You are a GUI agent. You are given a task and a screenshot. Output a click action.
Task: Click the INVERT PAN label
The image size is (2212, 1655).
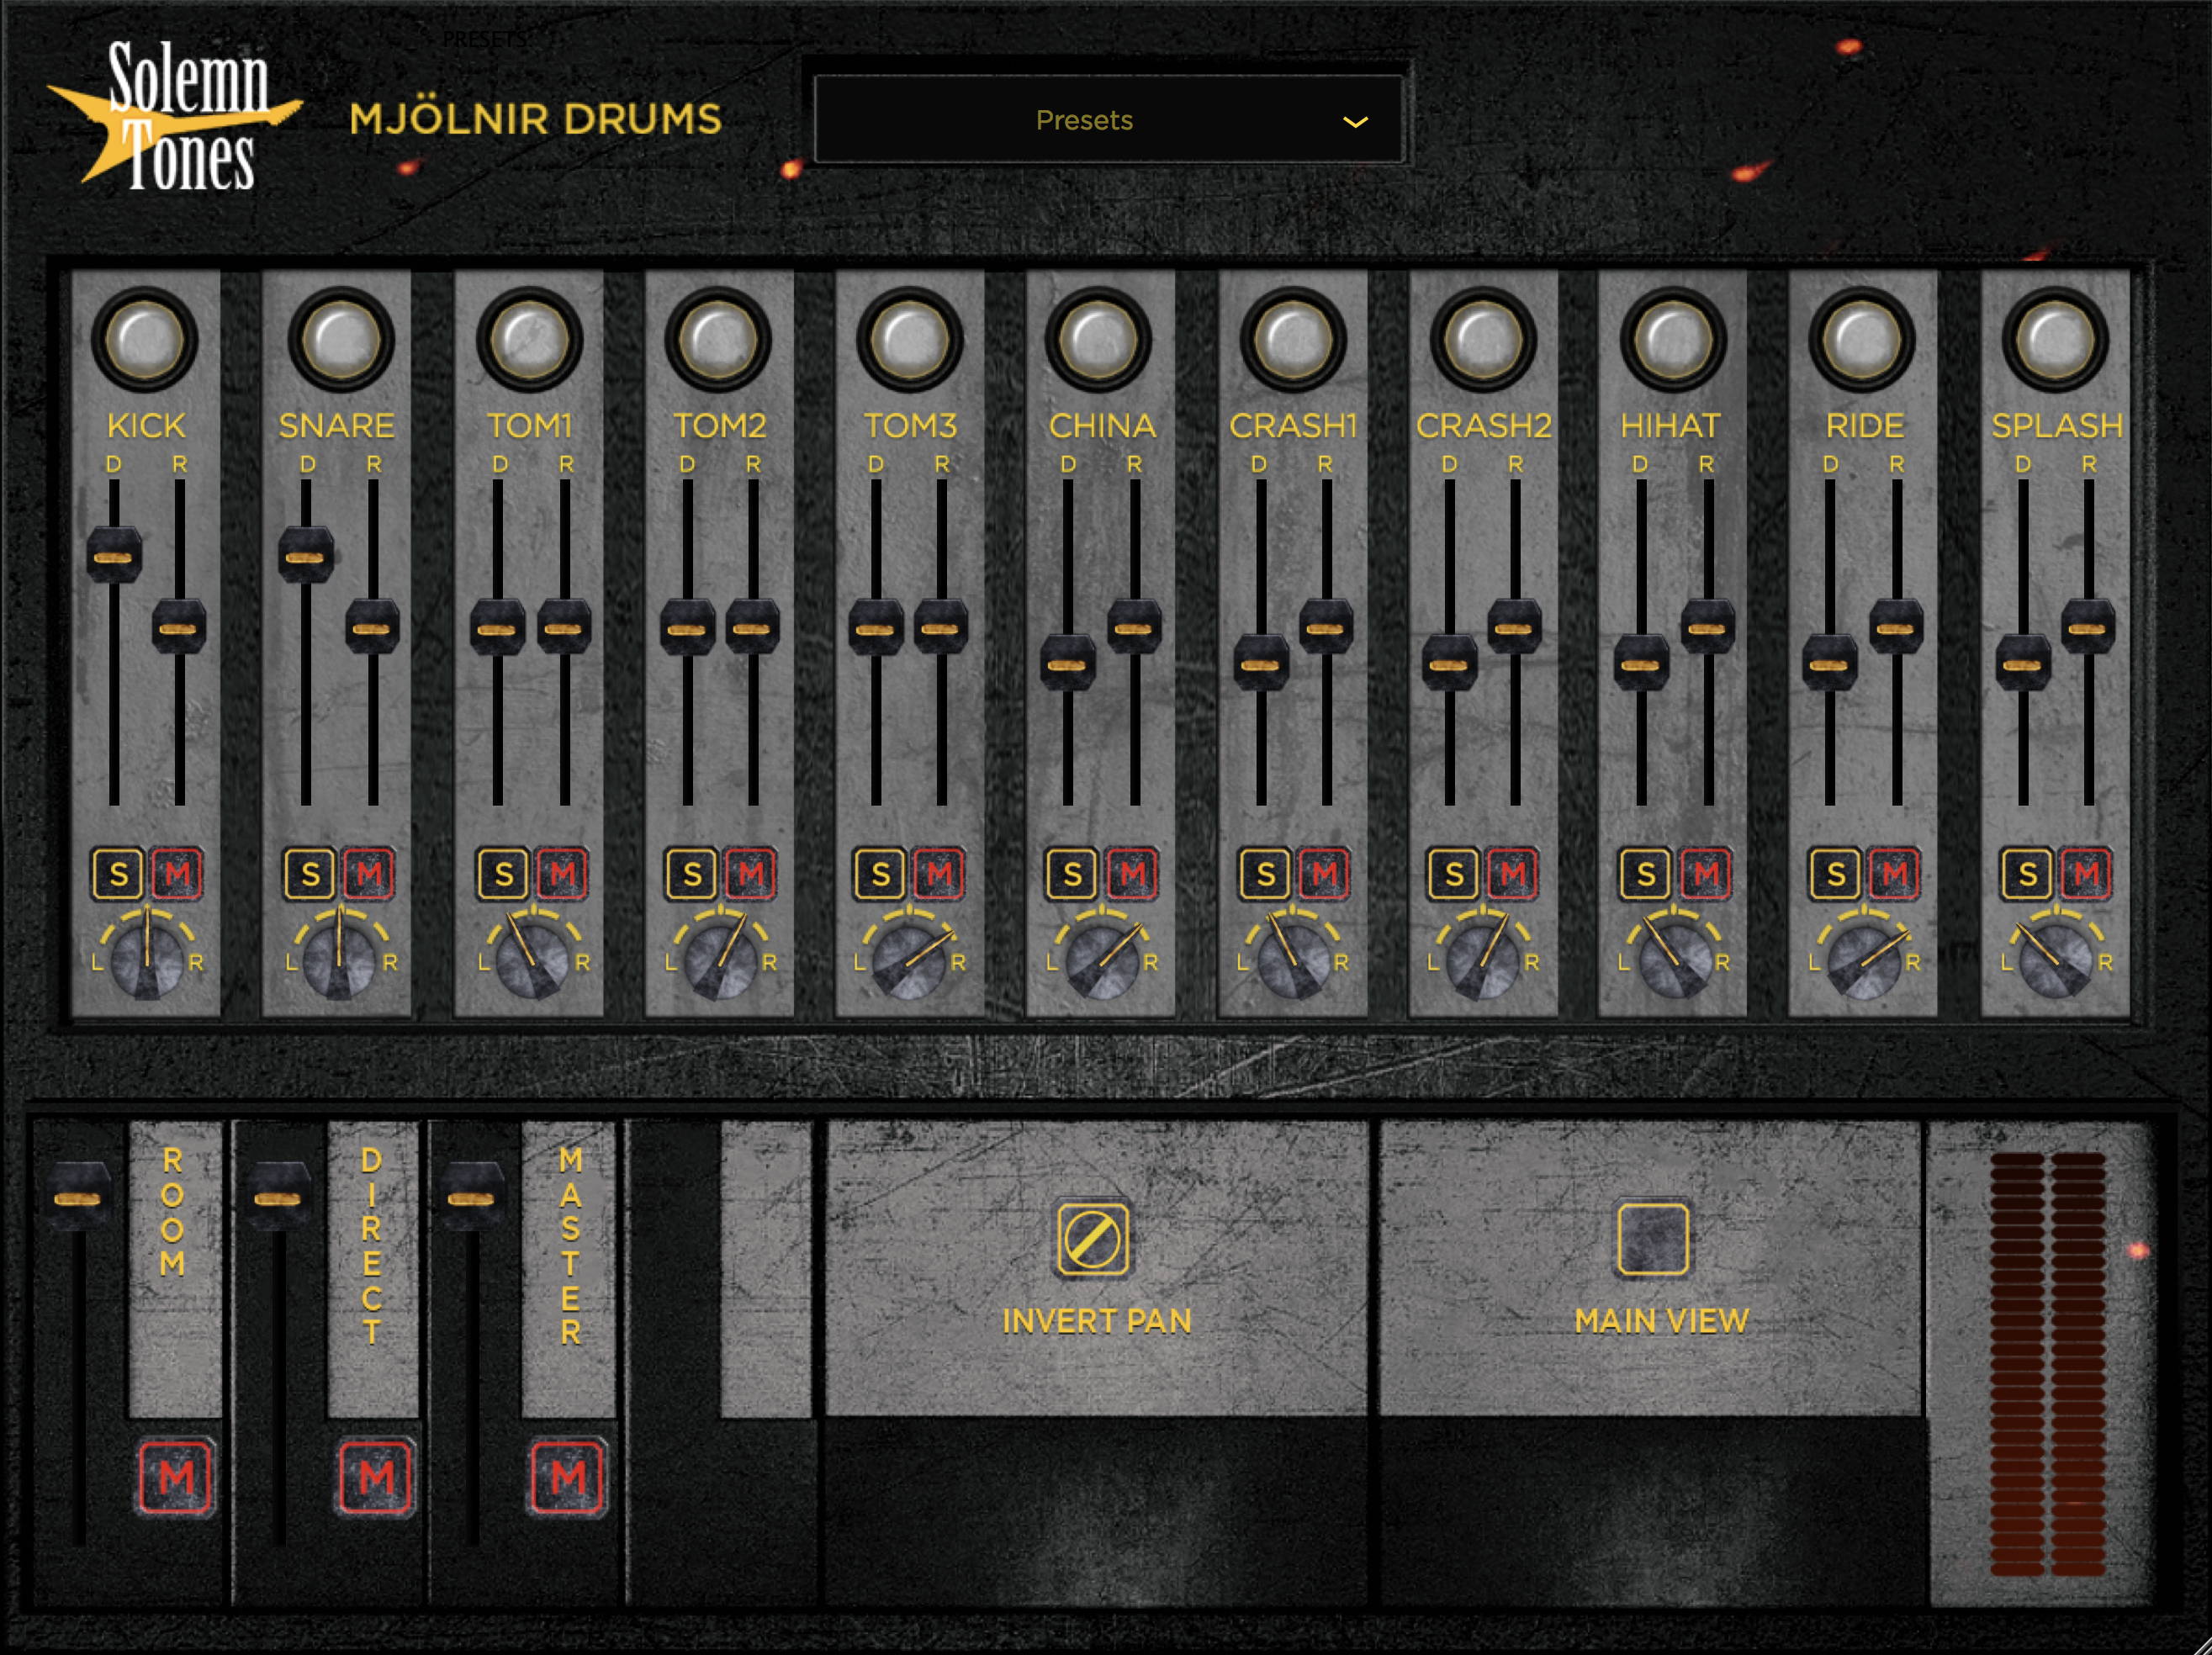click(1096, 1321)
